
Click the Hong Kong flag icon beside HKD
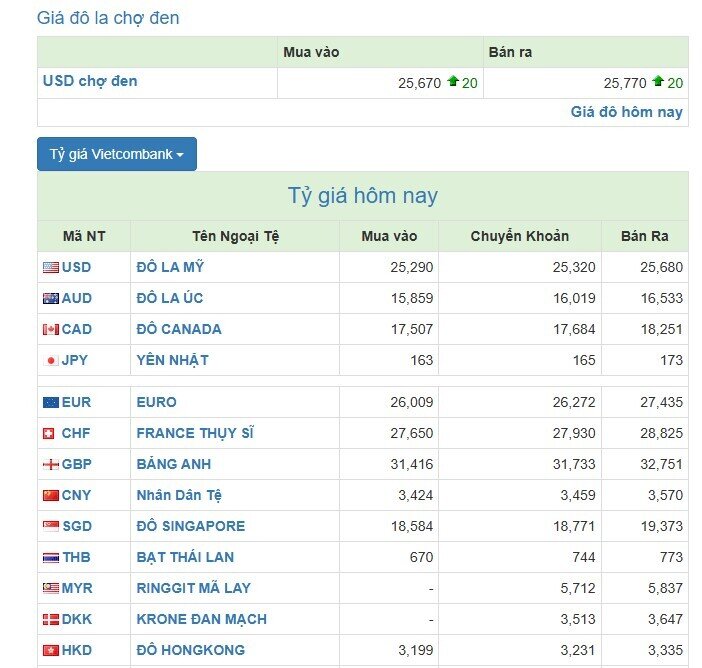tap(51, 650)
